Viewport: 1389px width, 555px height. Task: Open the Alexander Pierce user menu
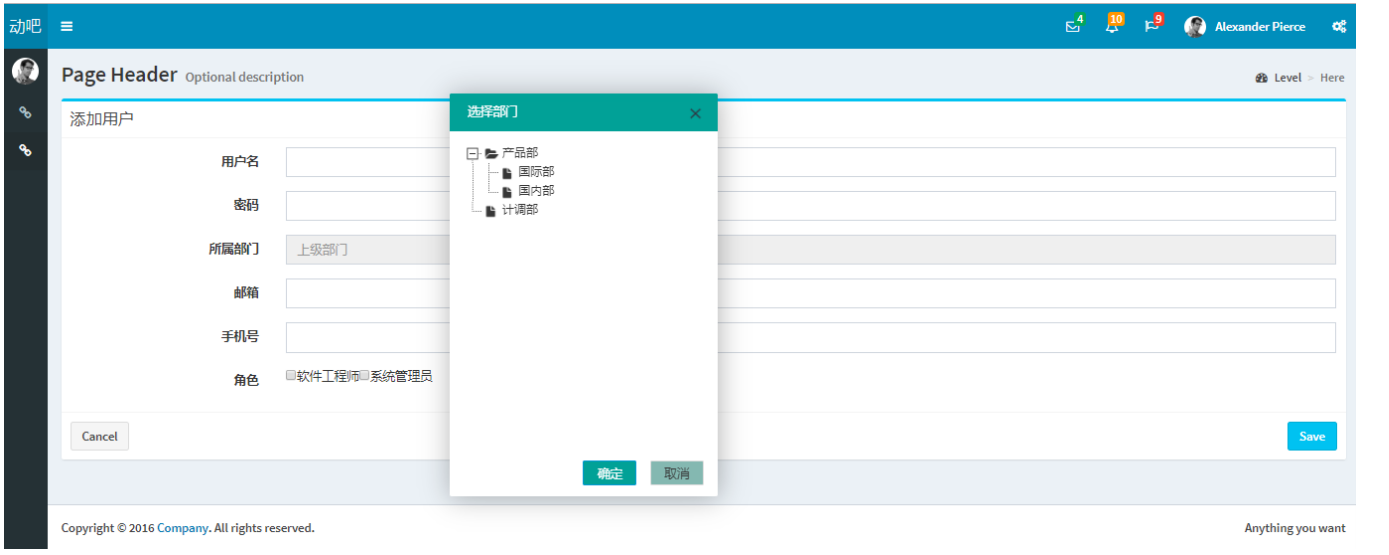tap(1260, 27)
